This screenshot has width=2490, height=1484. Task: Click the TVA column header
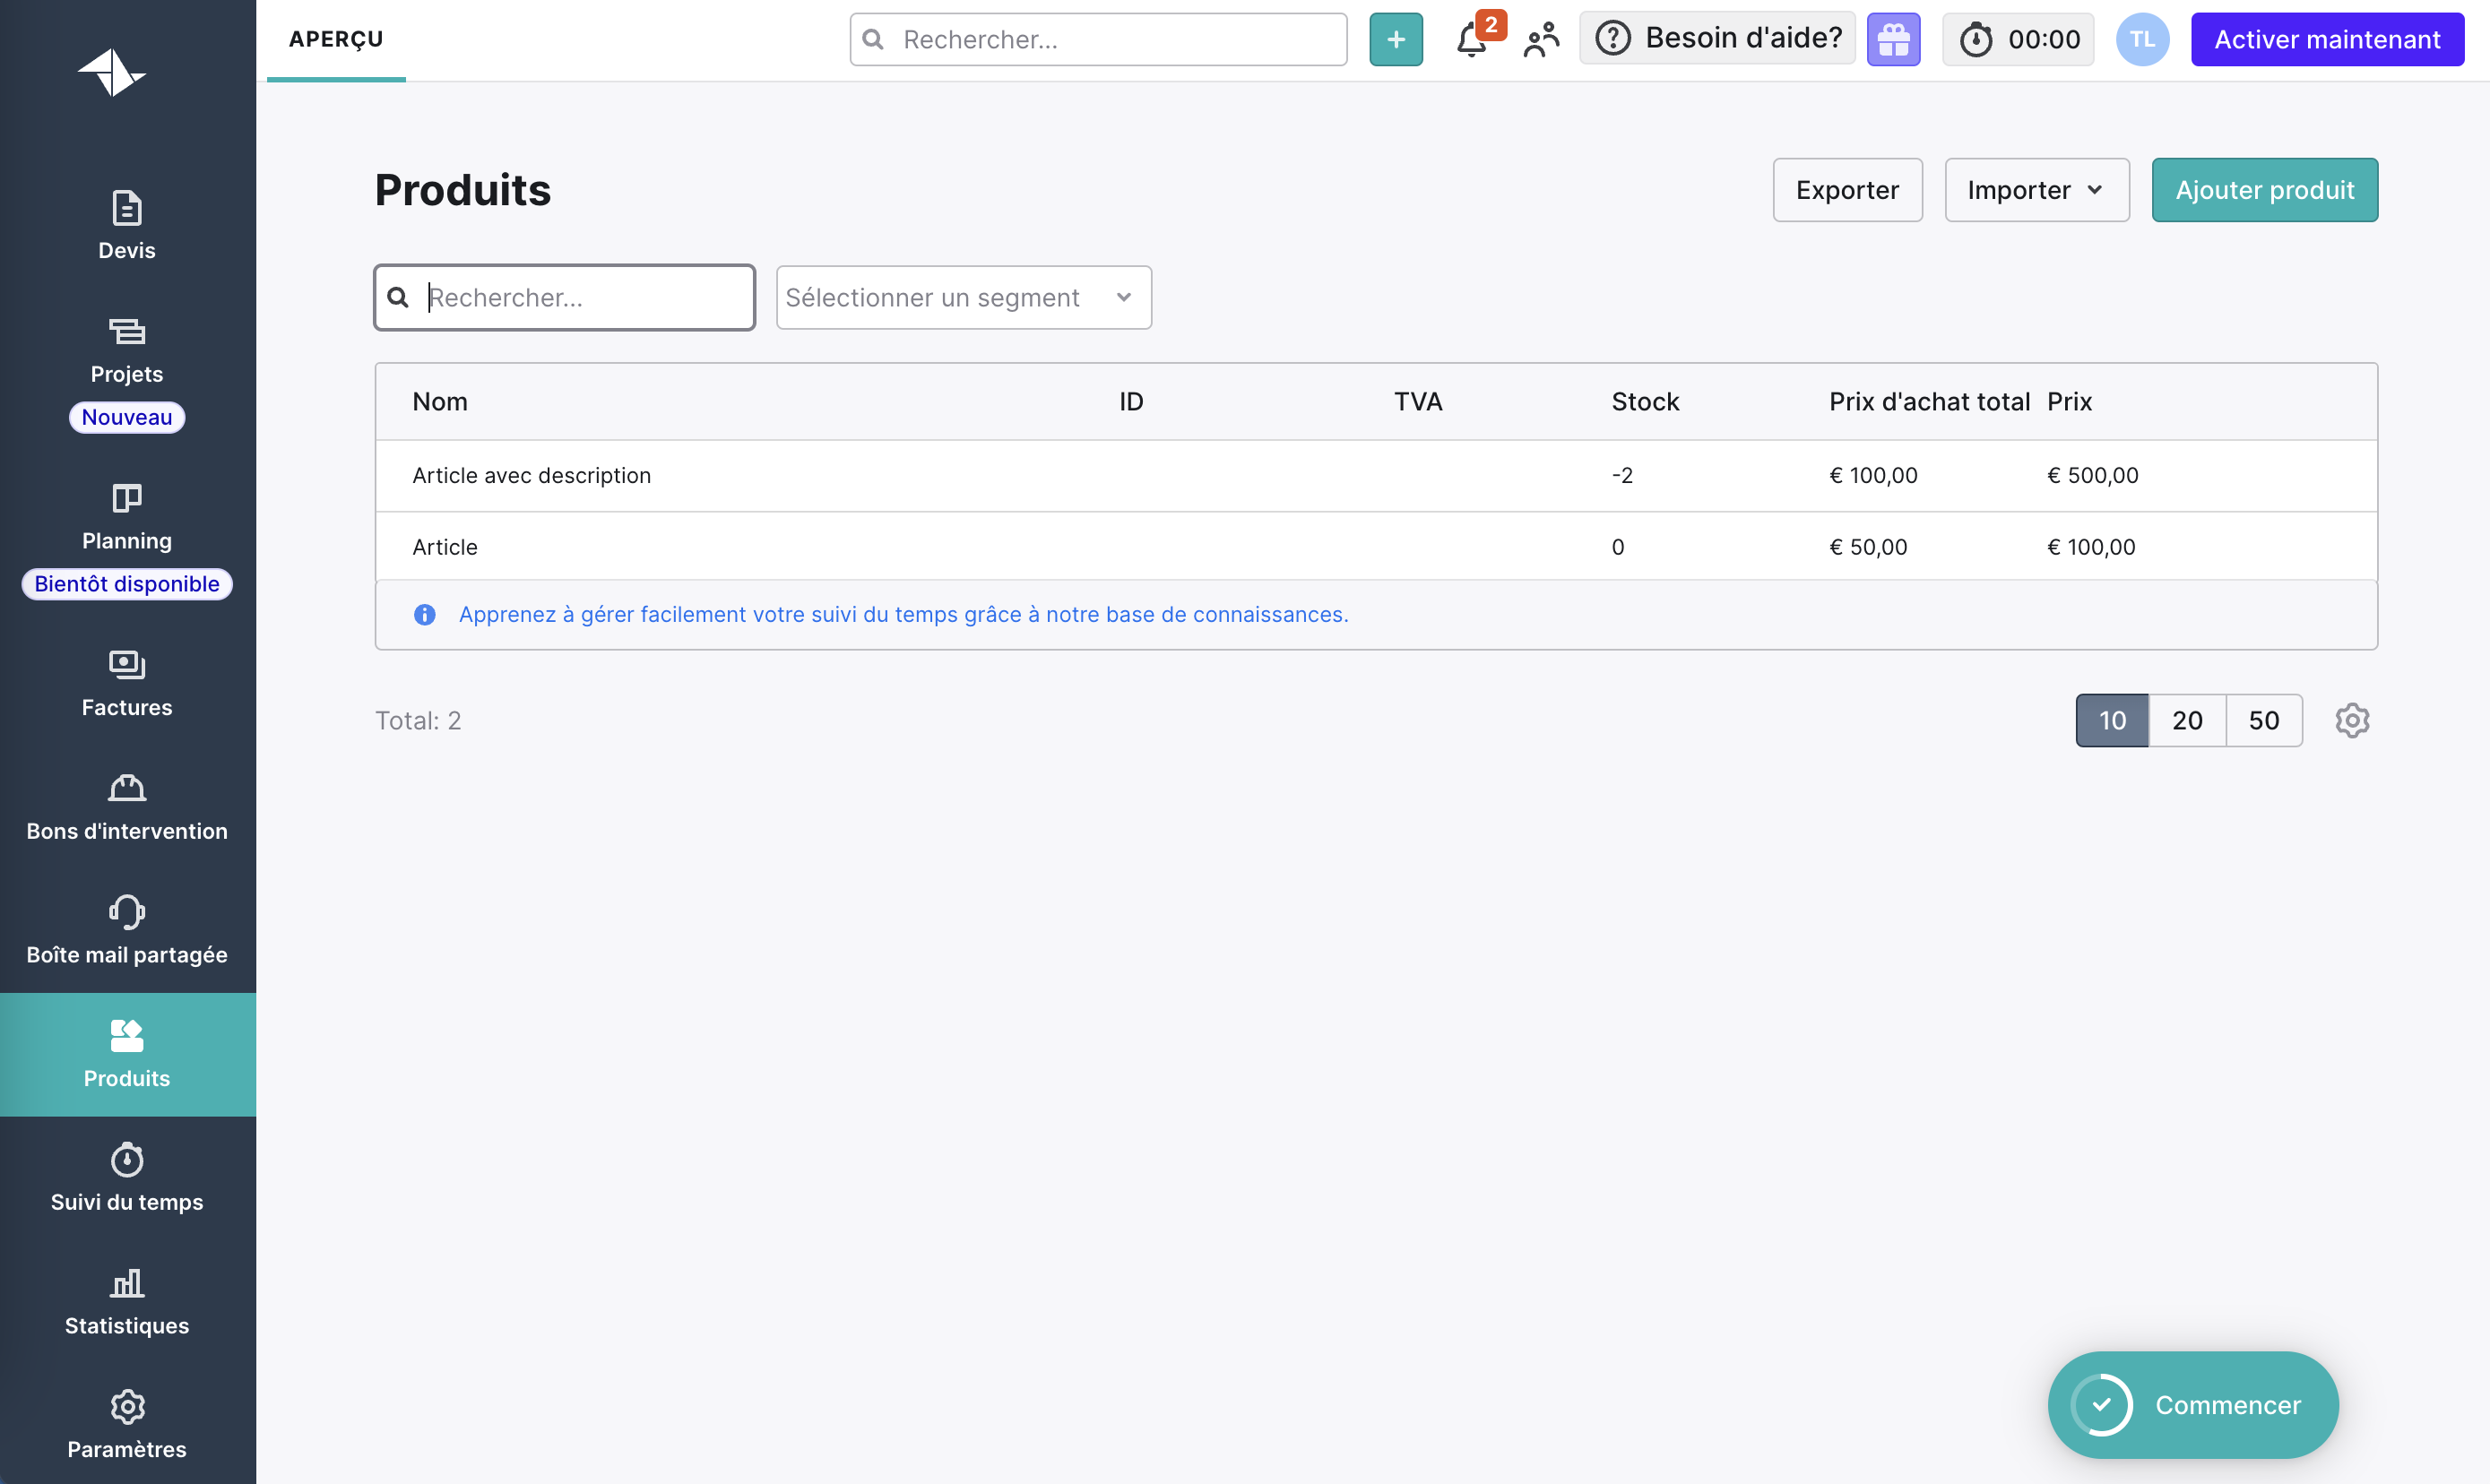(x=1418, y=401)
